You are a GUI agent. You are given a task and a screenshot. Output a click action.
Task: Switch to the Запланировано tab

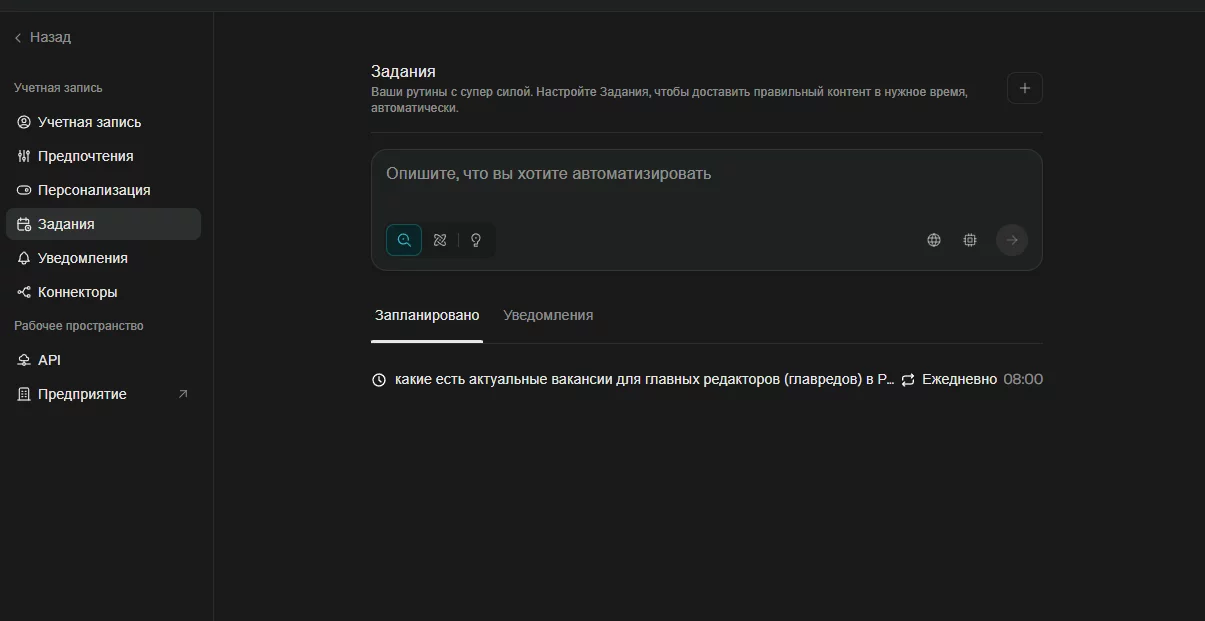point(427,315)
